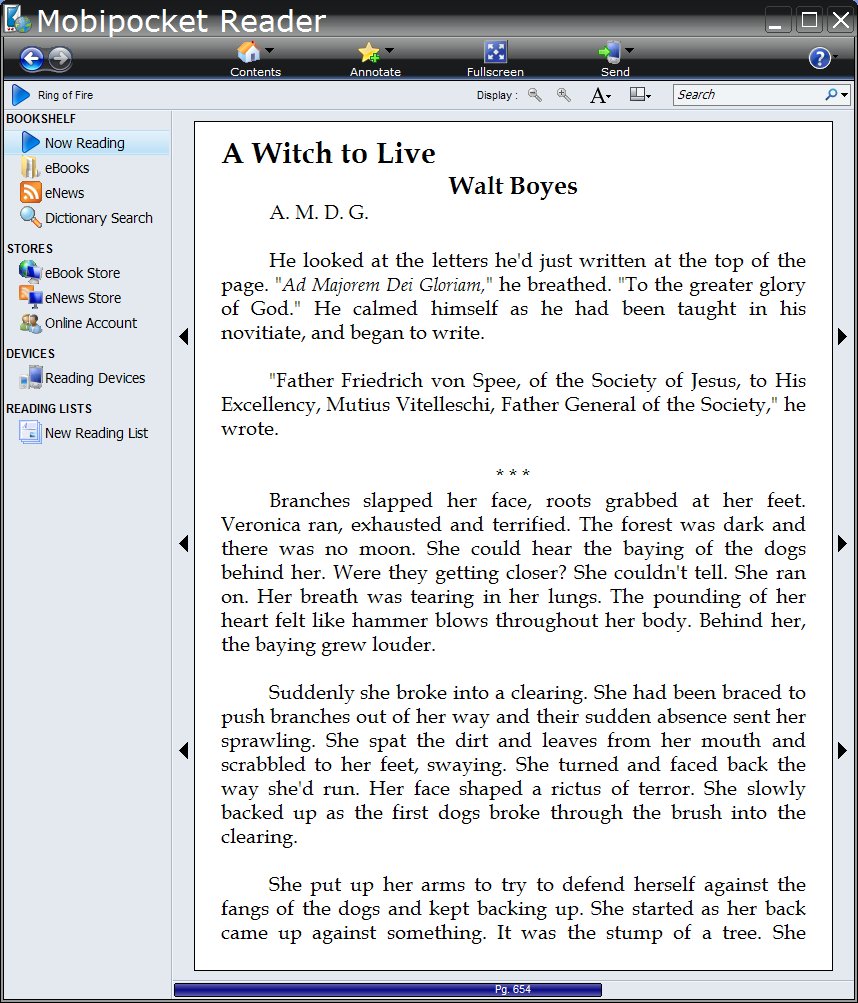Open the Help question mark icon
Screen dimensions: 858x1003
[x=819, y=58]
